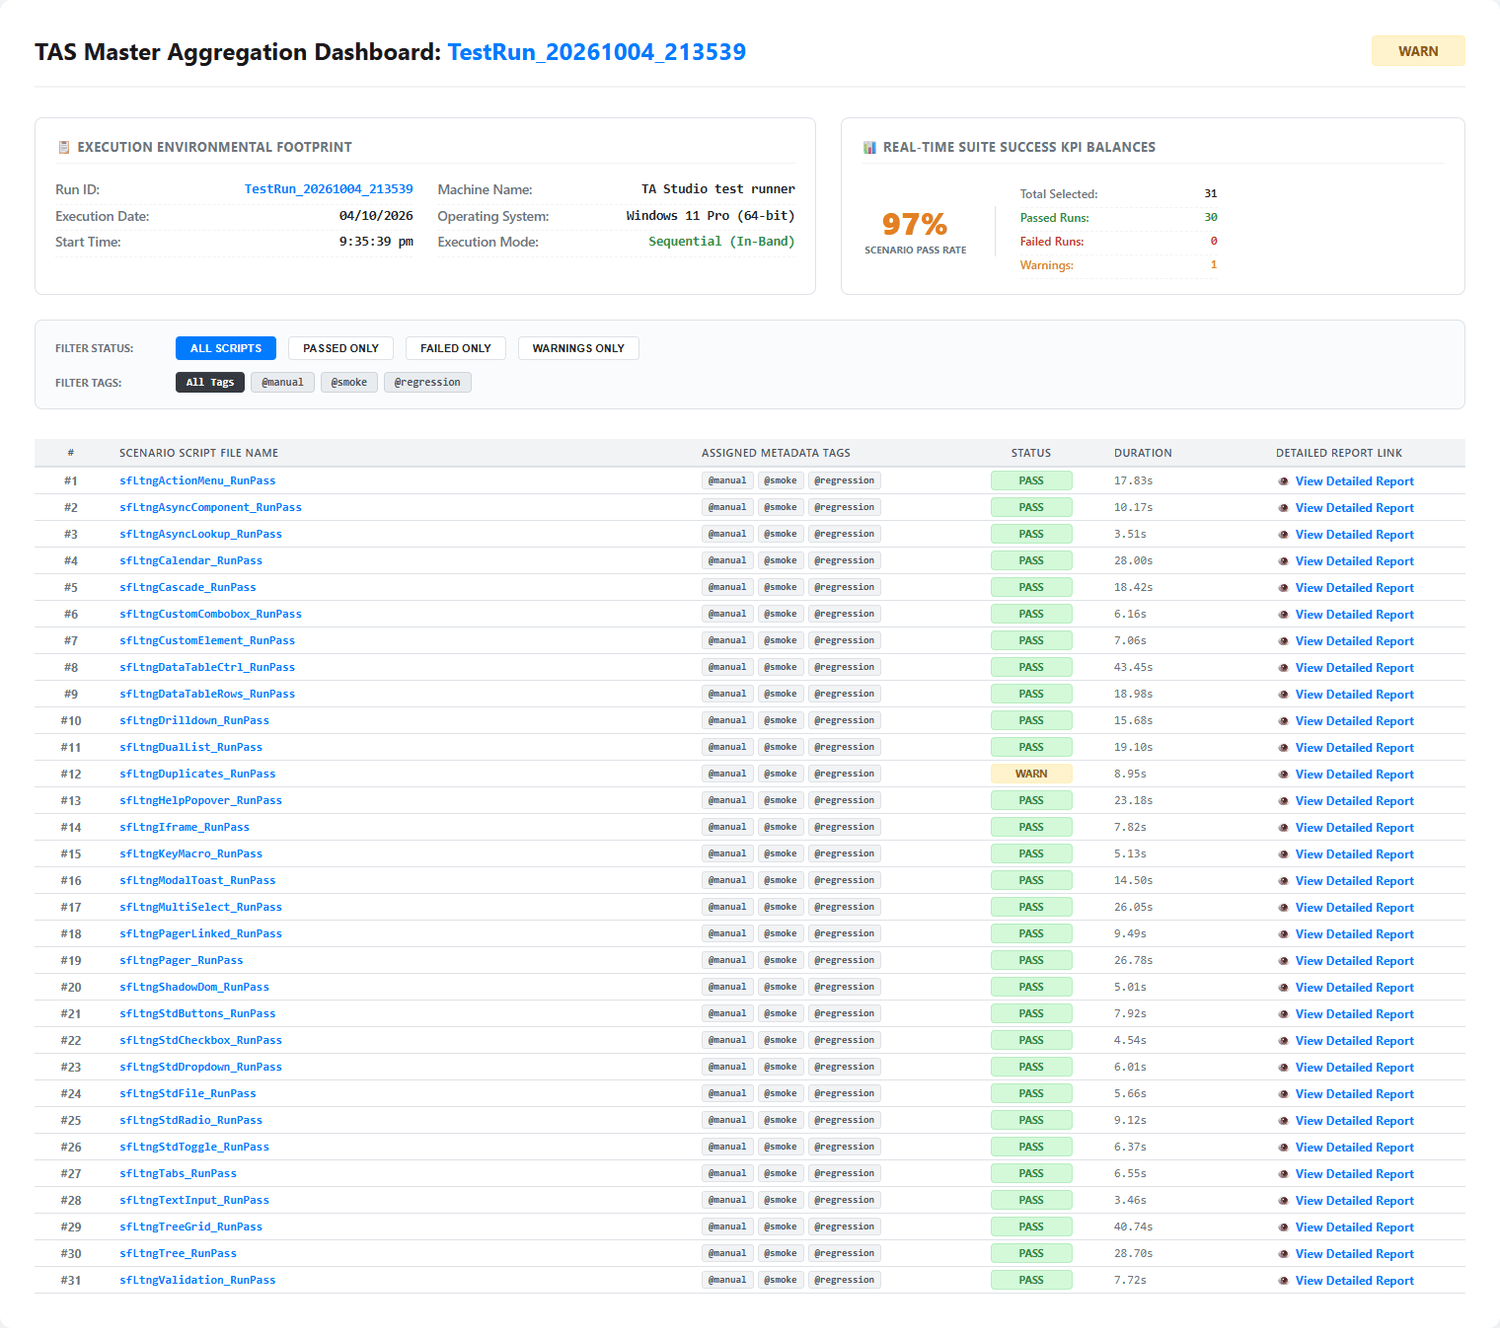Image resolution: width=1500 pixels, height=1328 pixels.
Task: Click the report icon for sfLtngStdRadio_RunPass
Action: coord(1284,1121)
